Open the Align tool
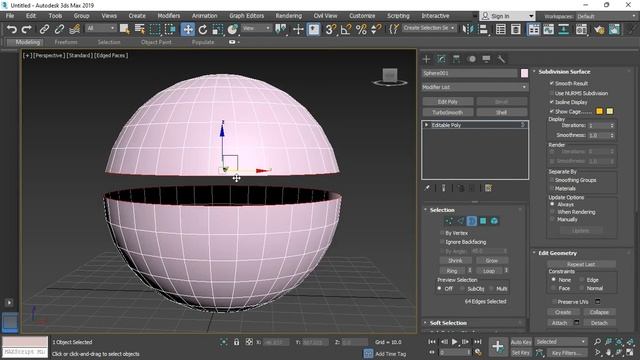This screenshot has width=640, height=360. click(483, 29)
